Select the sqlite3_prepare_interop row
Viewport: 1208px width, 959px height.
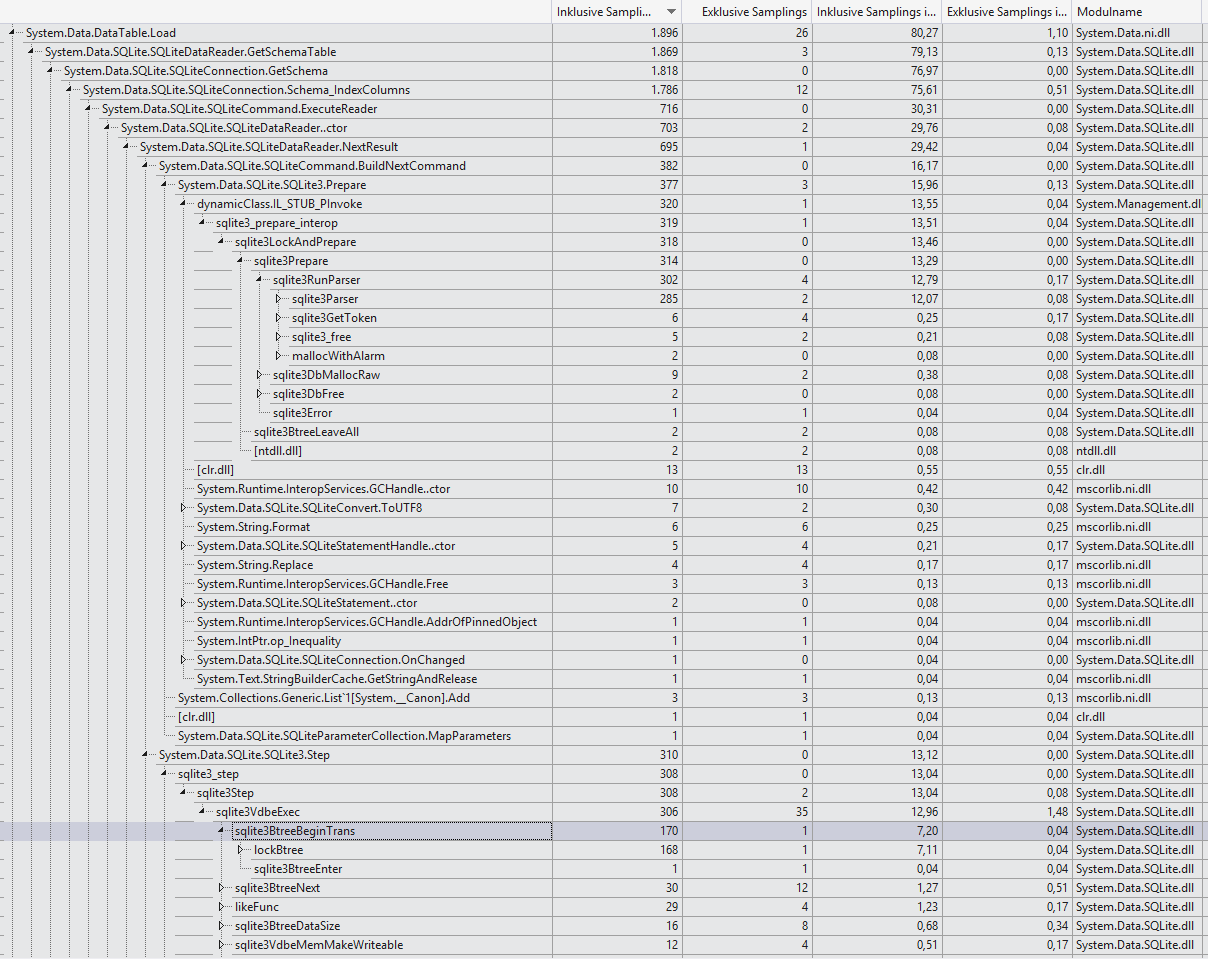[277, 223]
